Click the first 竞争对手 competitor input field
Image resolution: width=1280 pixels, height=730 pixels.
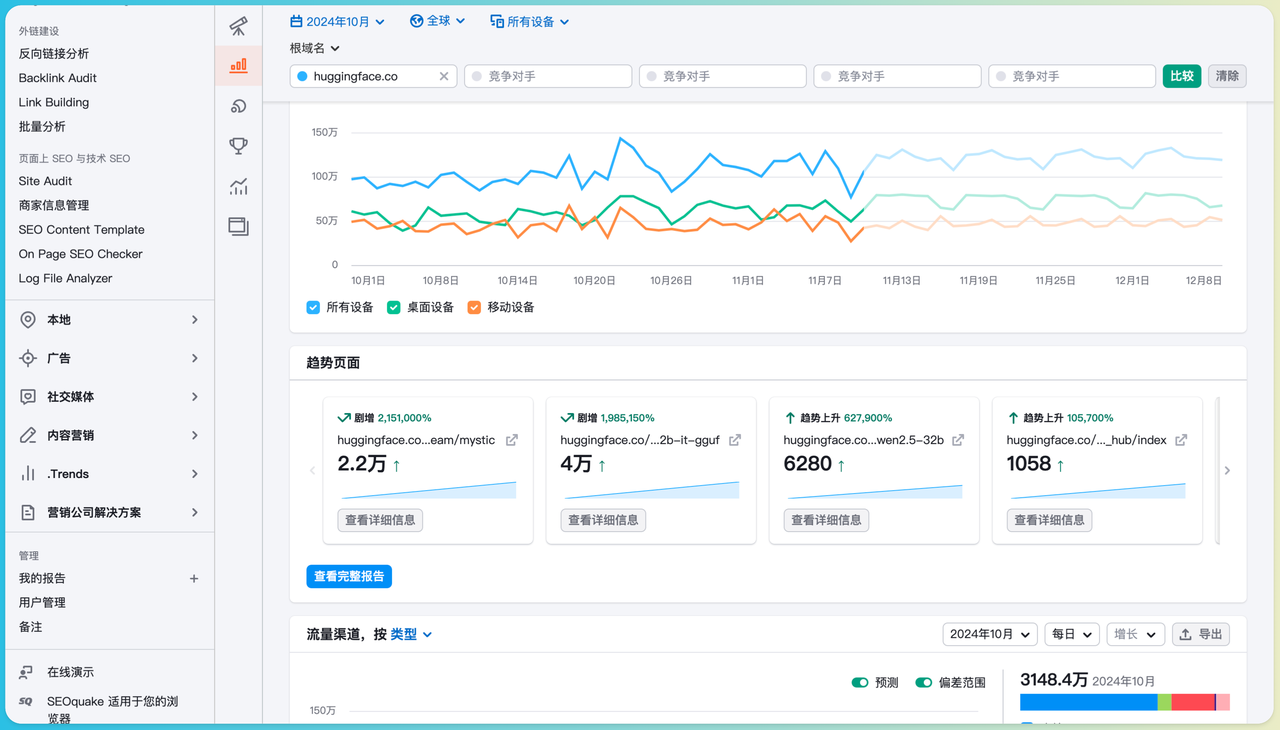click(x=548, y=76)
